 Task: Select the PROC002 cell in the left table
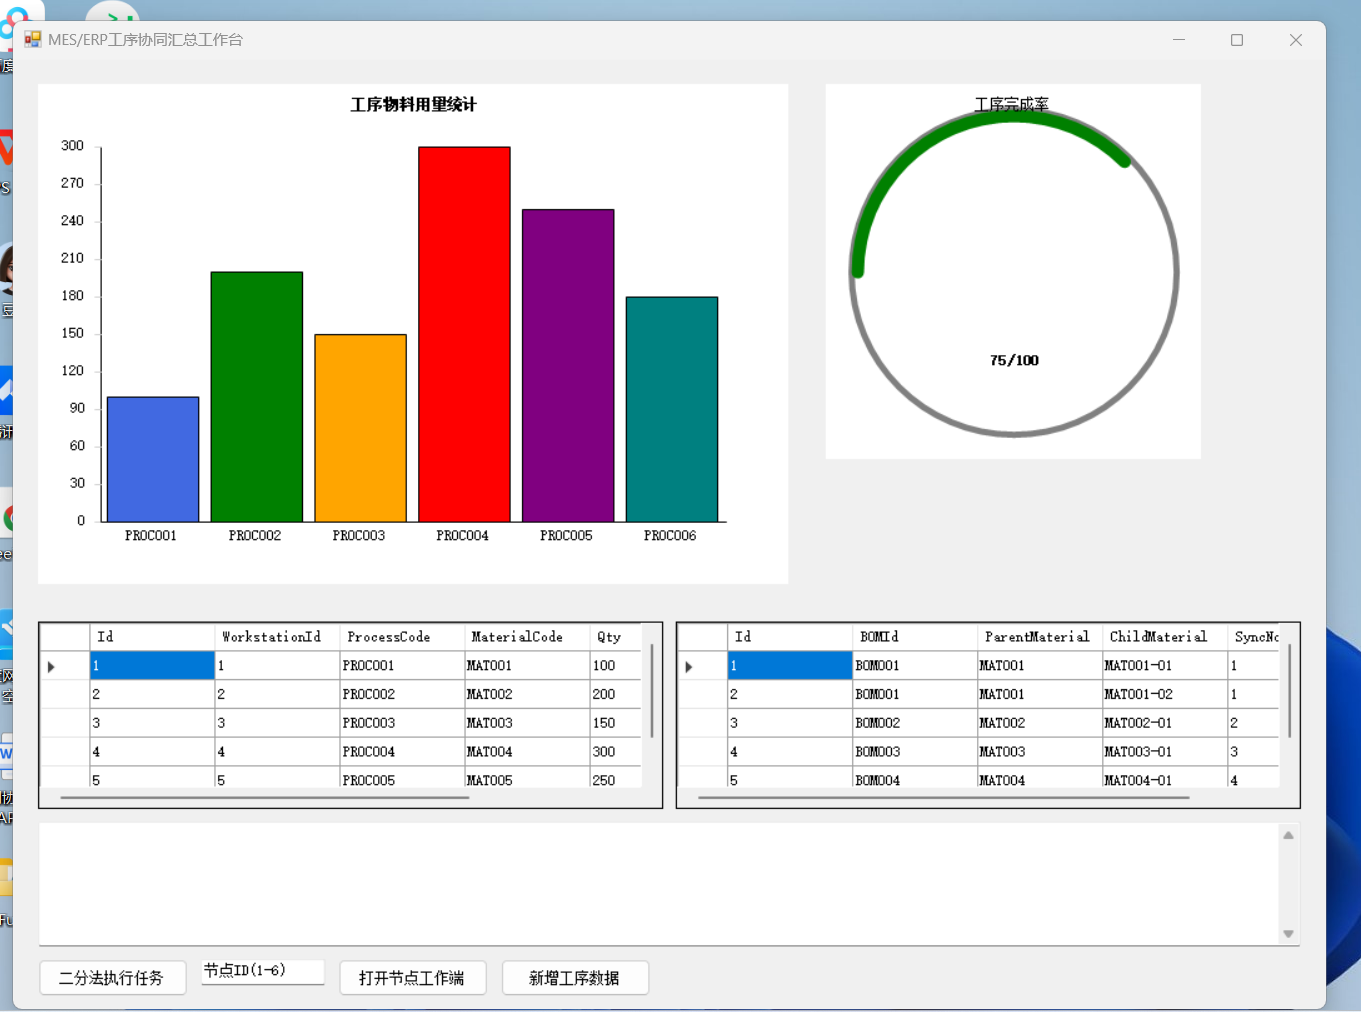(402, 694)
